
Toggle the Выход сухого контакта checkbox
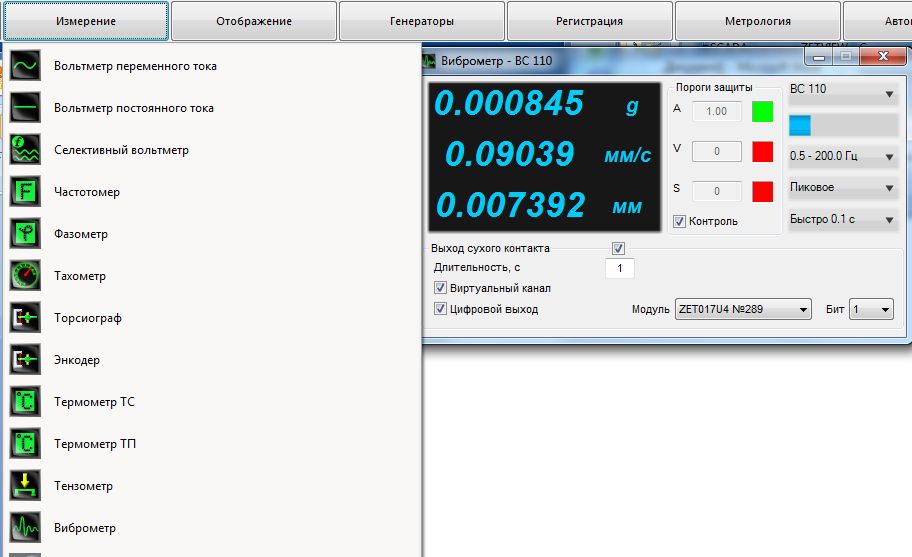click(618, 248)
